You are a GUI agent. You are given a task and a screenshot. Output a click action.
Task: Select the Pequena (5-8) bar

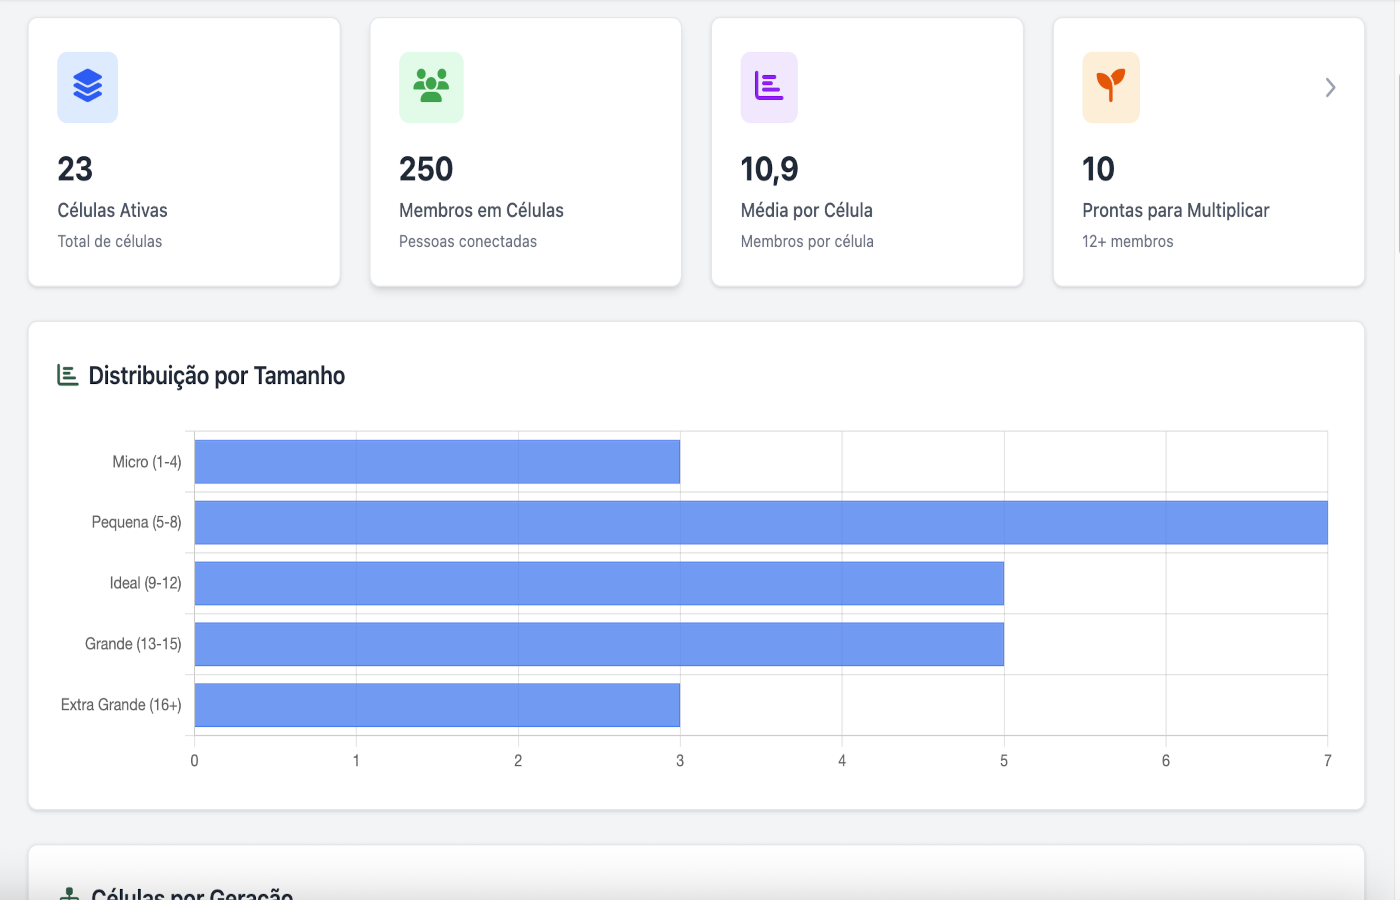pyautogui.click(x=760, y=522)
